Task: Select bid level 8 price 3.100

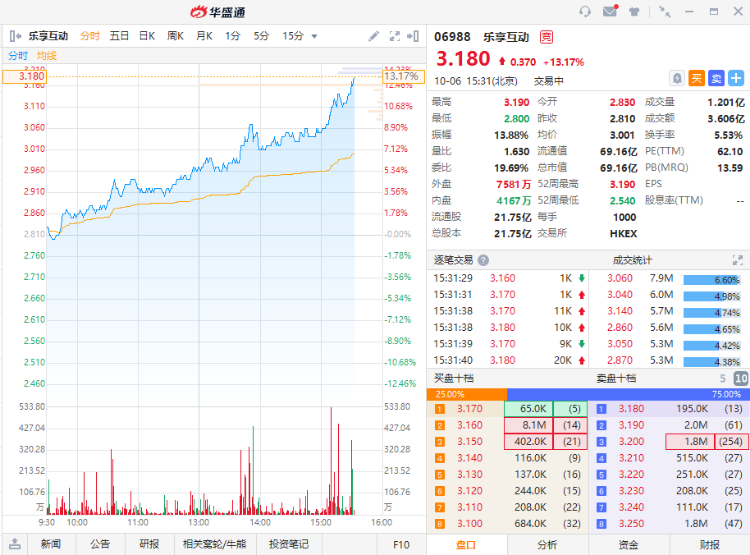Action: [470, 524]
